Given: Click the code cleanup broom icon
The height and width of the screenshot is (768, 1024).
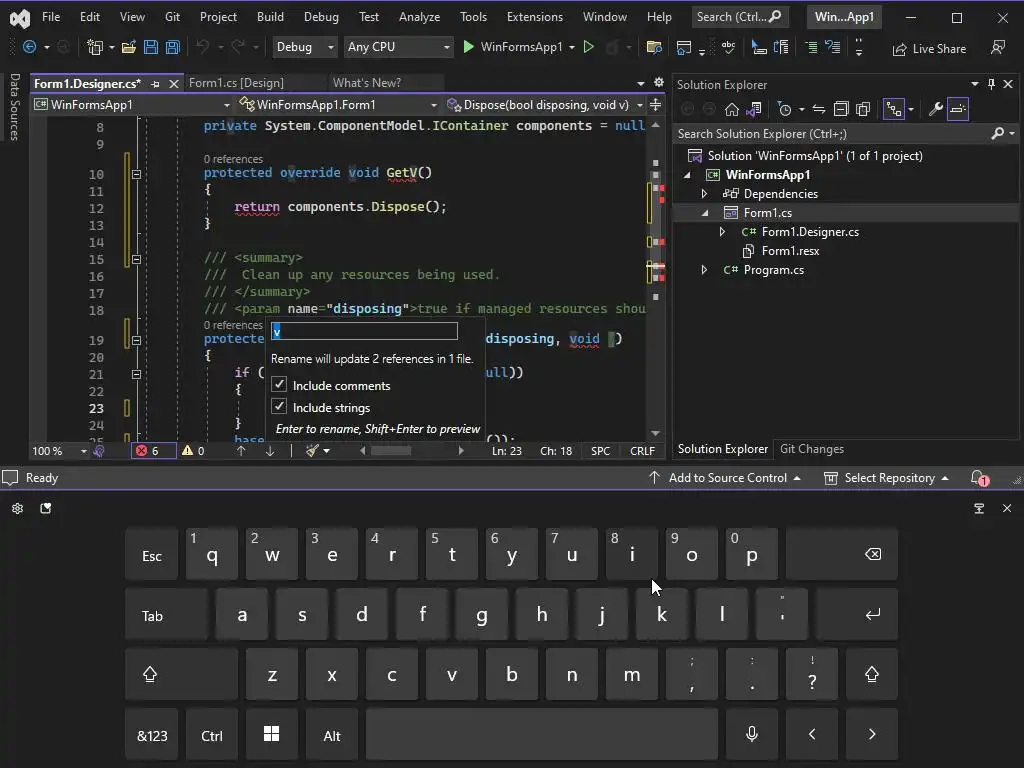Looking at the screenshot, I should click(312, 451).
